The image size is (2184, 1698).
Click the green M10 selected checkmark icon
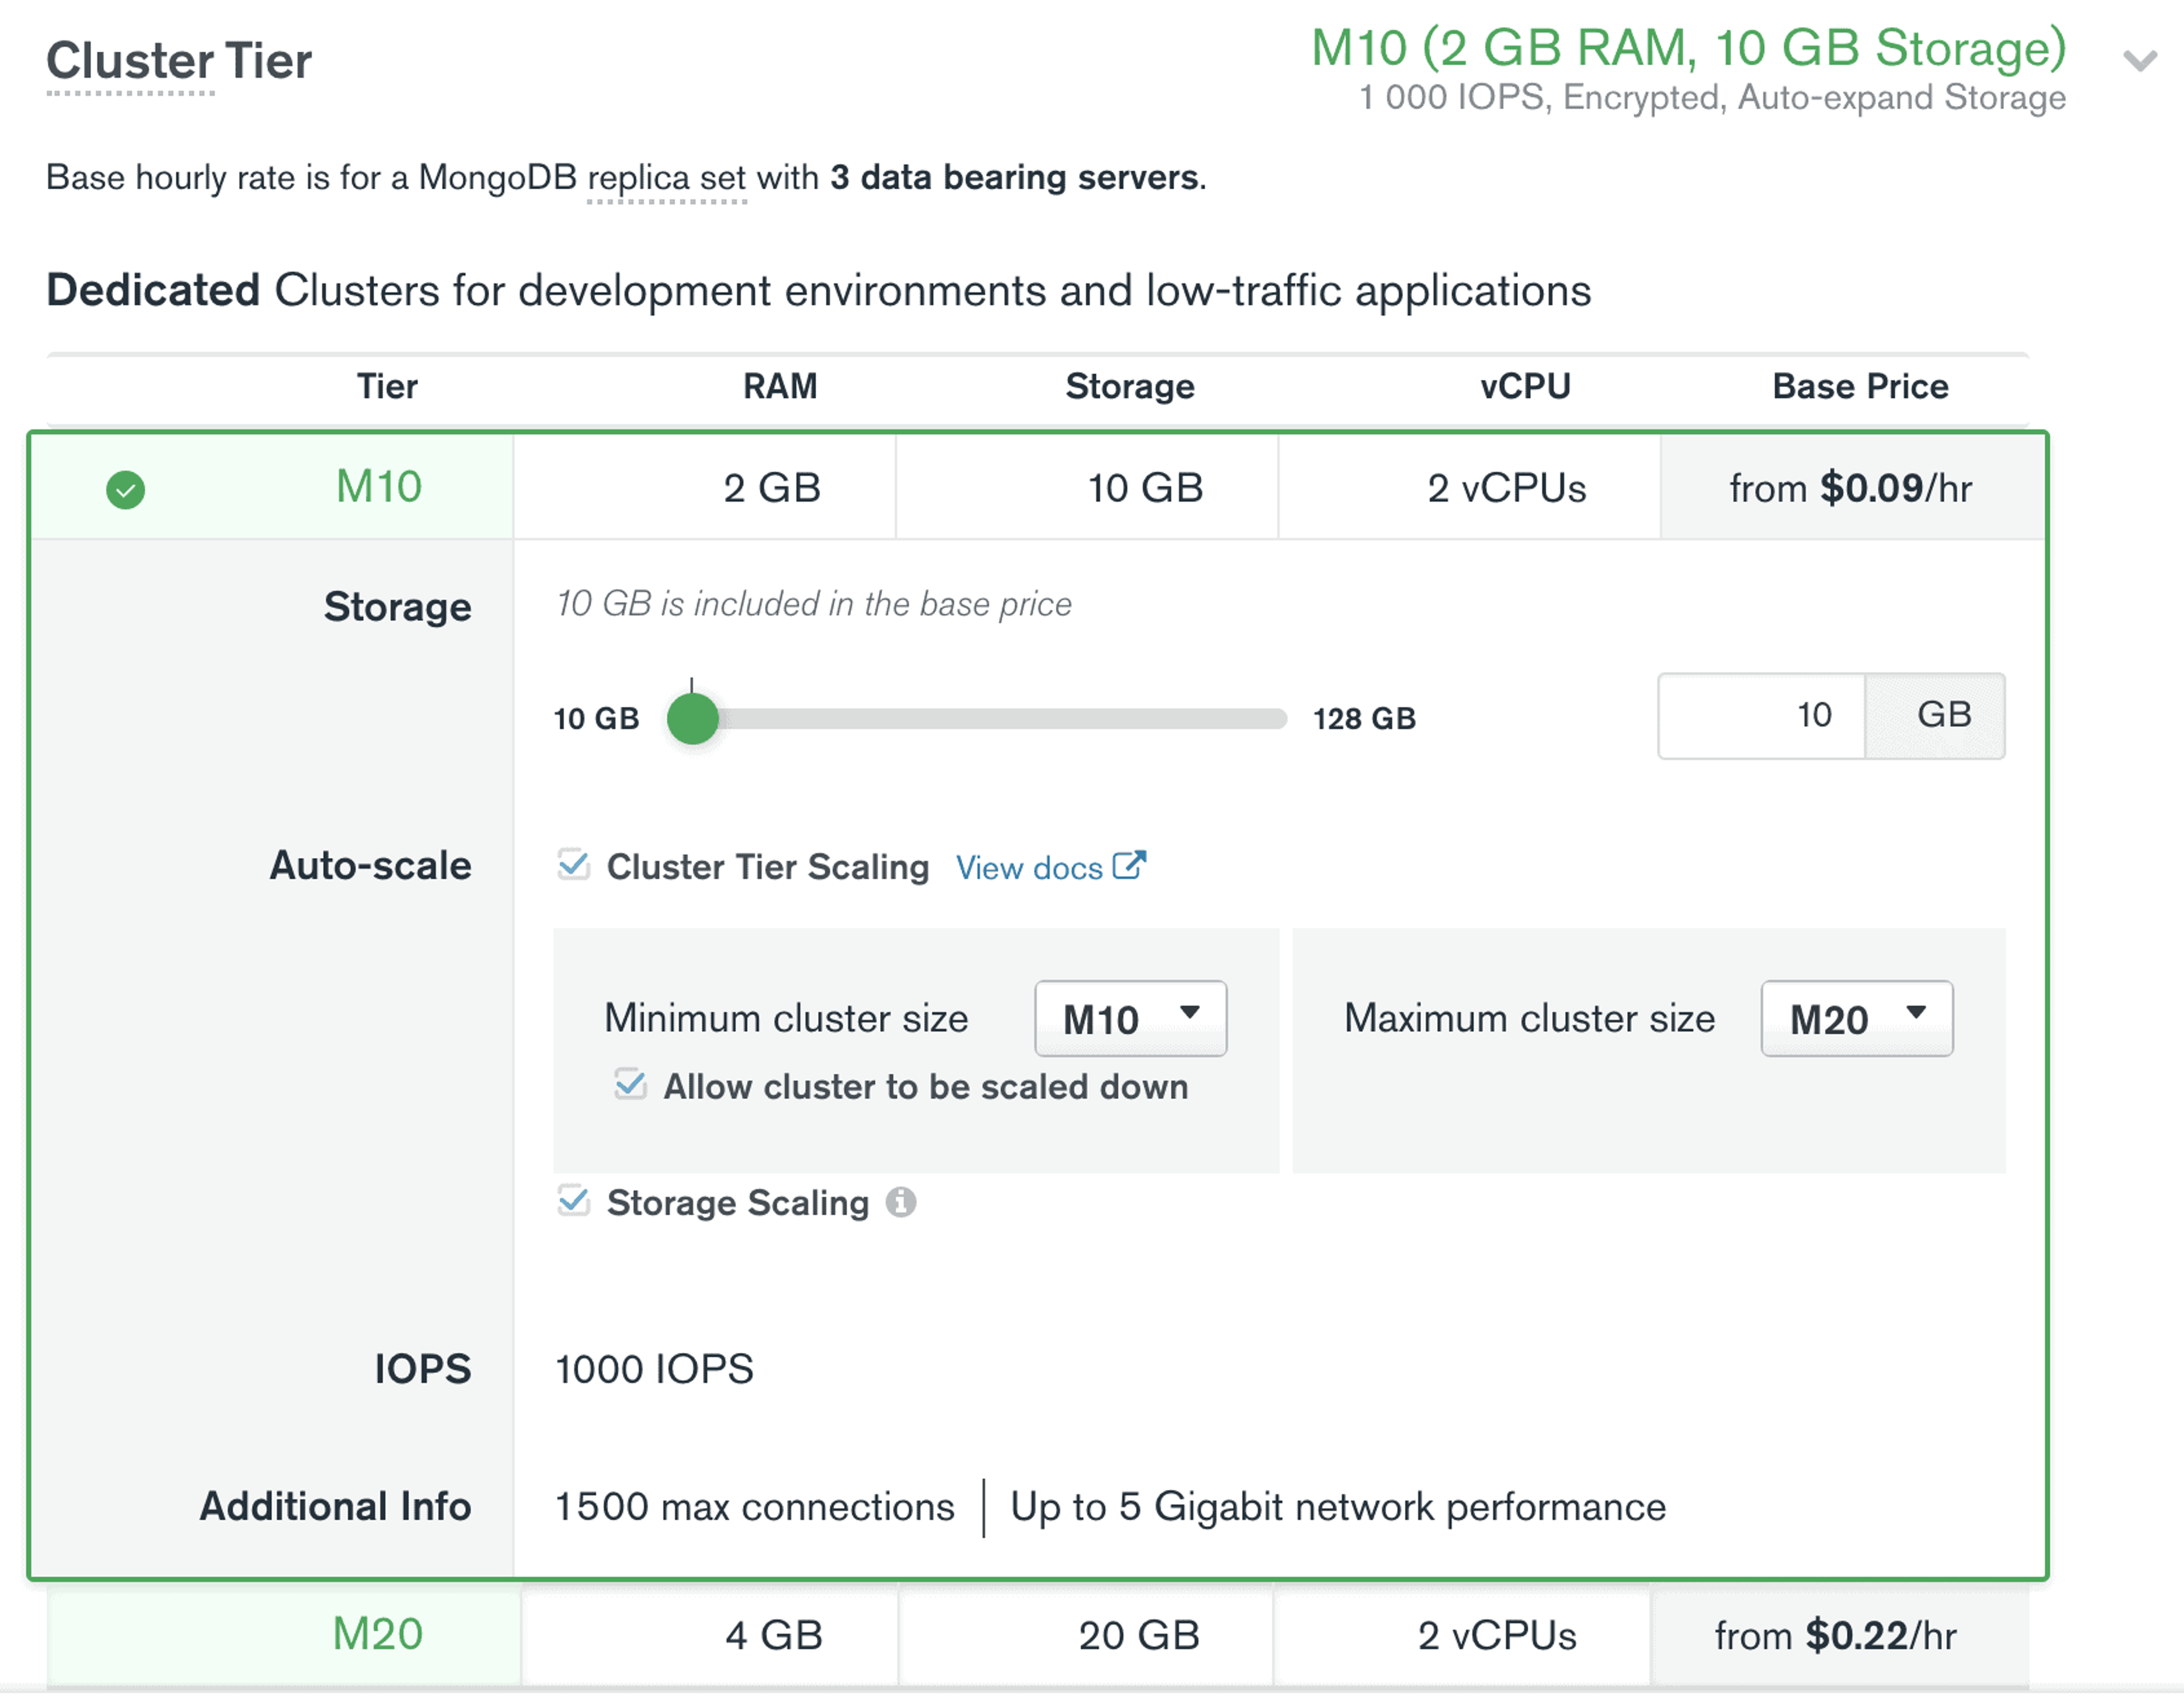pyautogui.click(x=125, y=490)
